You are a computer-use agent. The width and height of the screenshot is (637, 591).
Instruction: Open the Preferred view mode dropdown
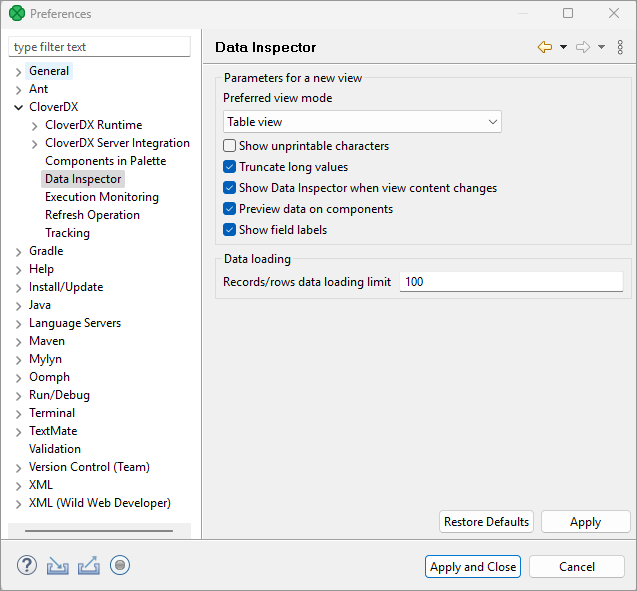(362, 122)
